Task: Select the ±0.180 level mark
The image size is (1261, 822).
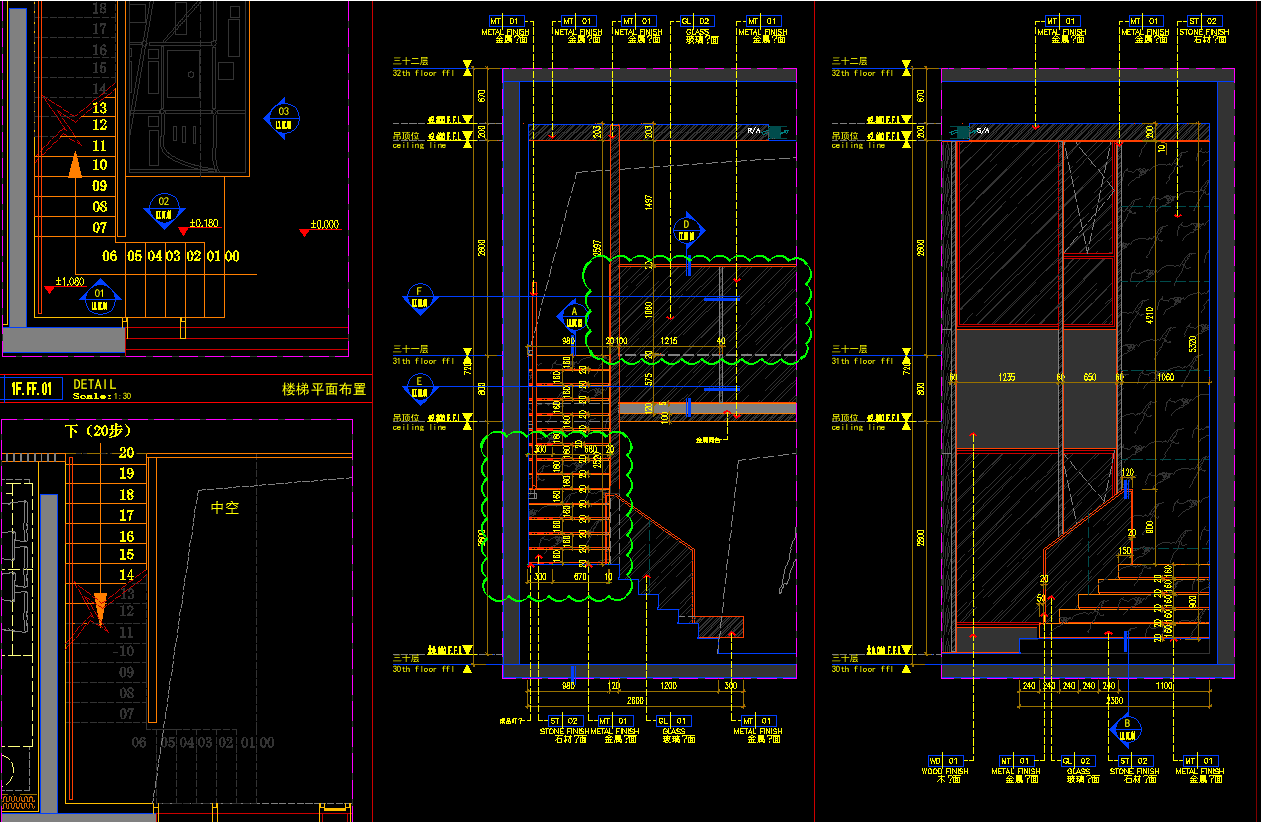Action: point(203,223)
